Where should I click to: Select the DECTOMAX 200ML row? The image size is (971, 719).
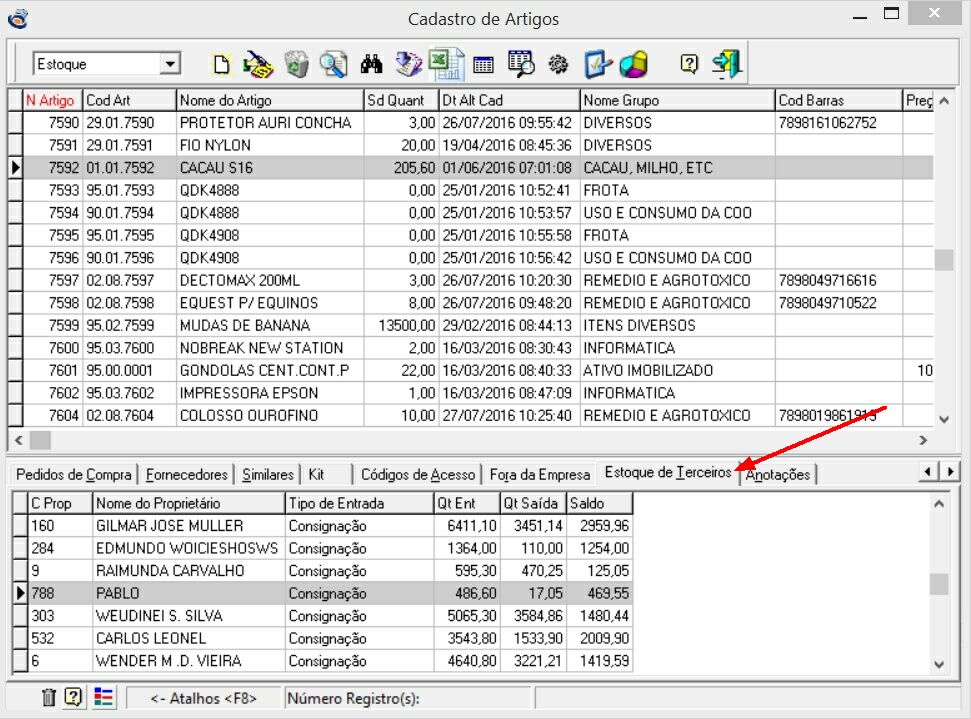coord(478,281)
